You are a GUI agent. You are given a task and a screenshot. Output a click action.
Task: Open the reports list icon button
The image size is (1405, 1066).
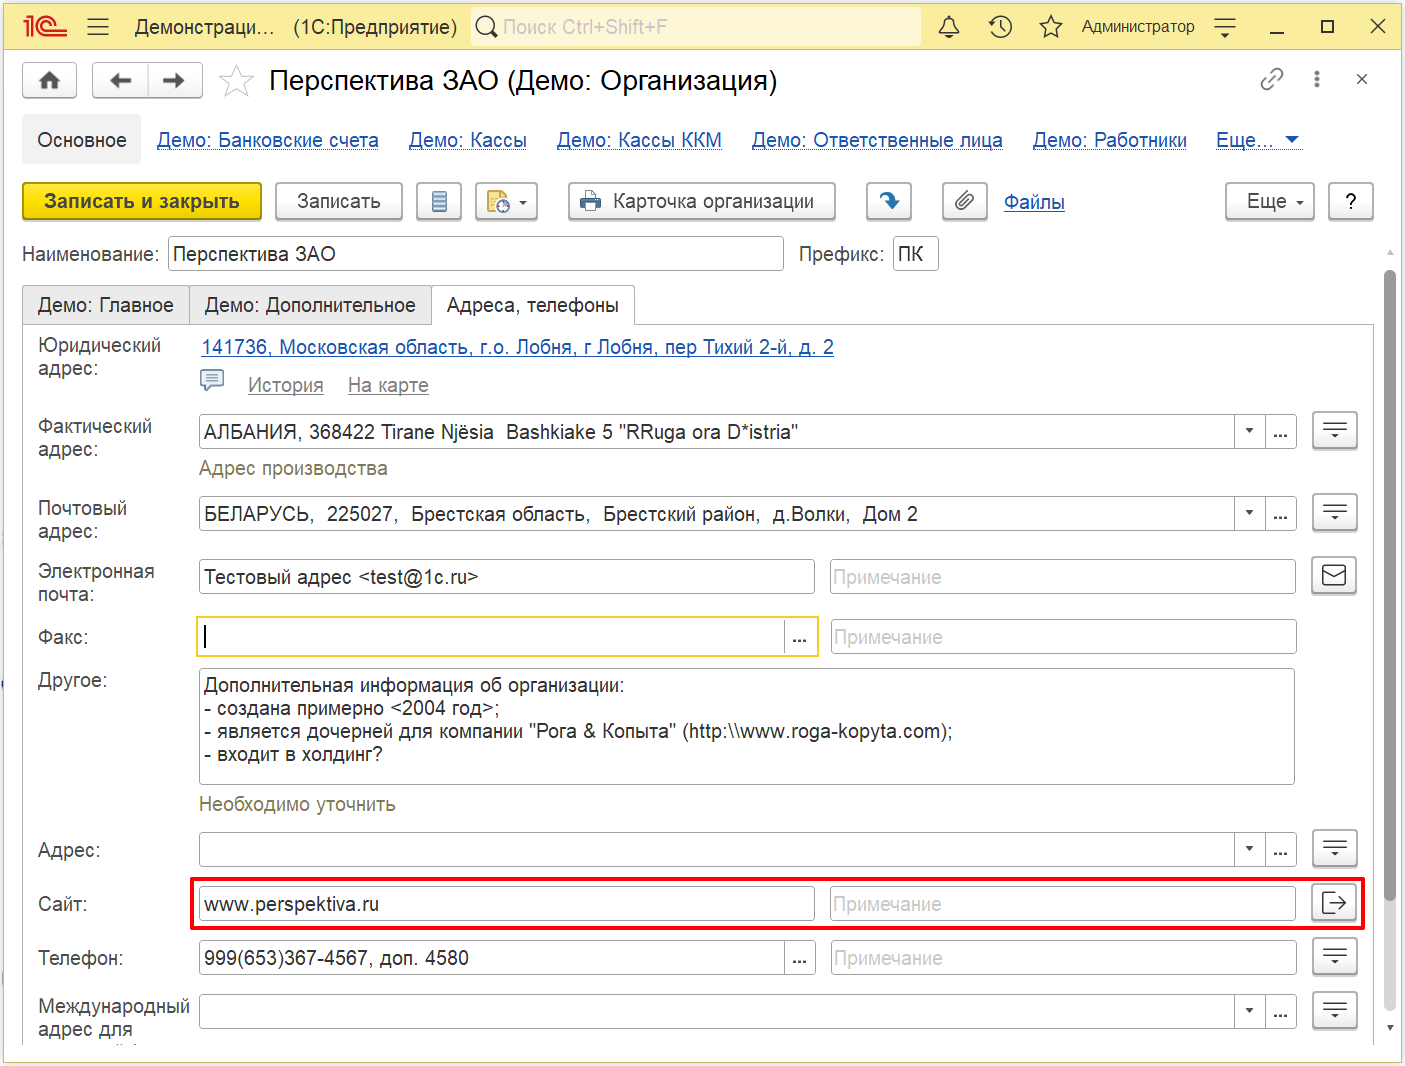(x=439, y=201)
